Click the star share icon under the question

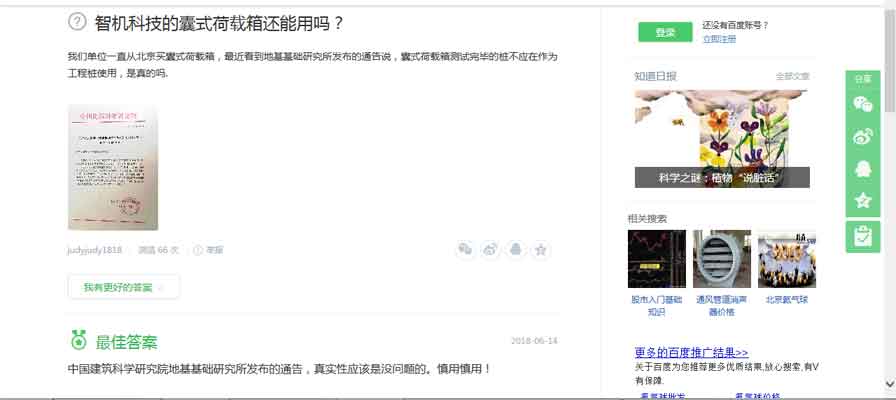[541, 249]
